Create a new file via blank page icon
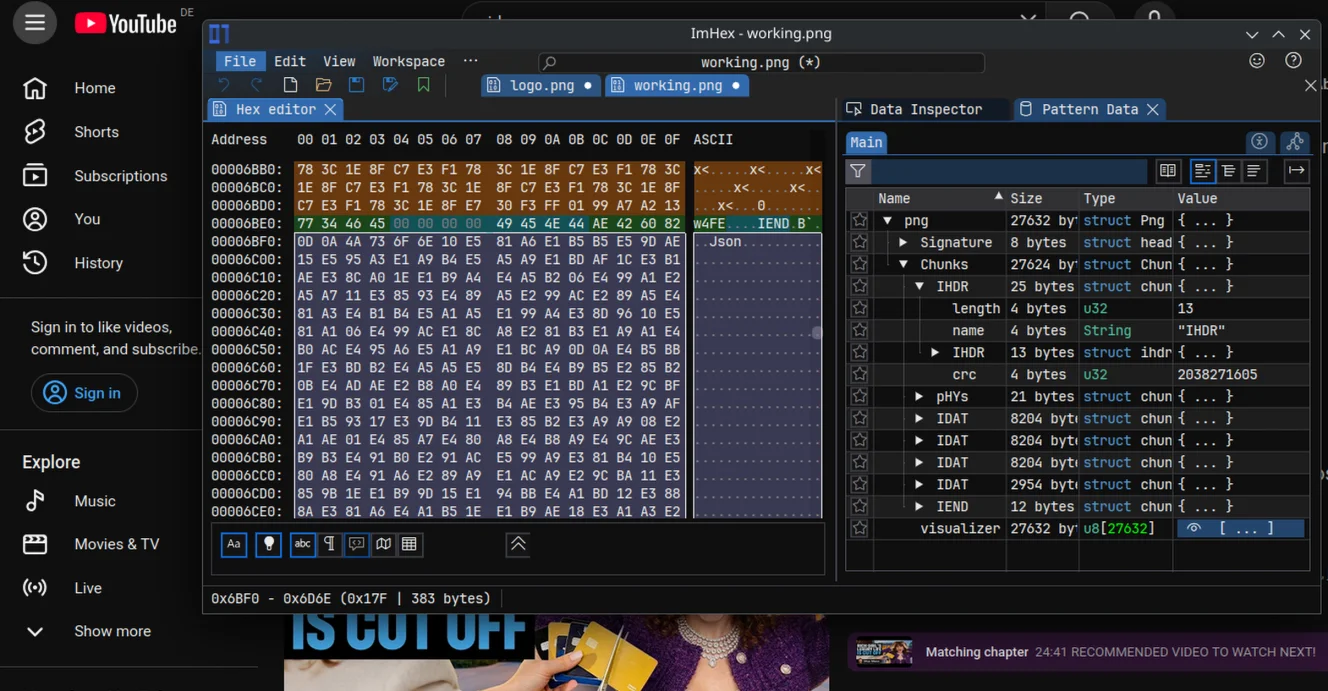This screenshot has height=691, width=1328. [x=290, y=86]
